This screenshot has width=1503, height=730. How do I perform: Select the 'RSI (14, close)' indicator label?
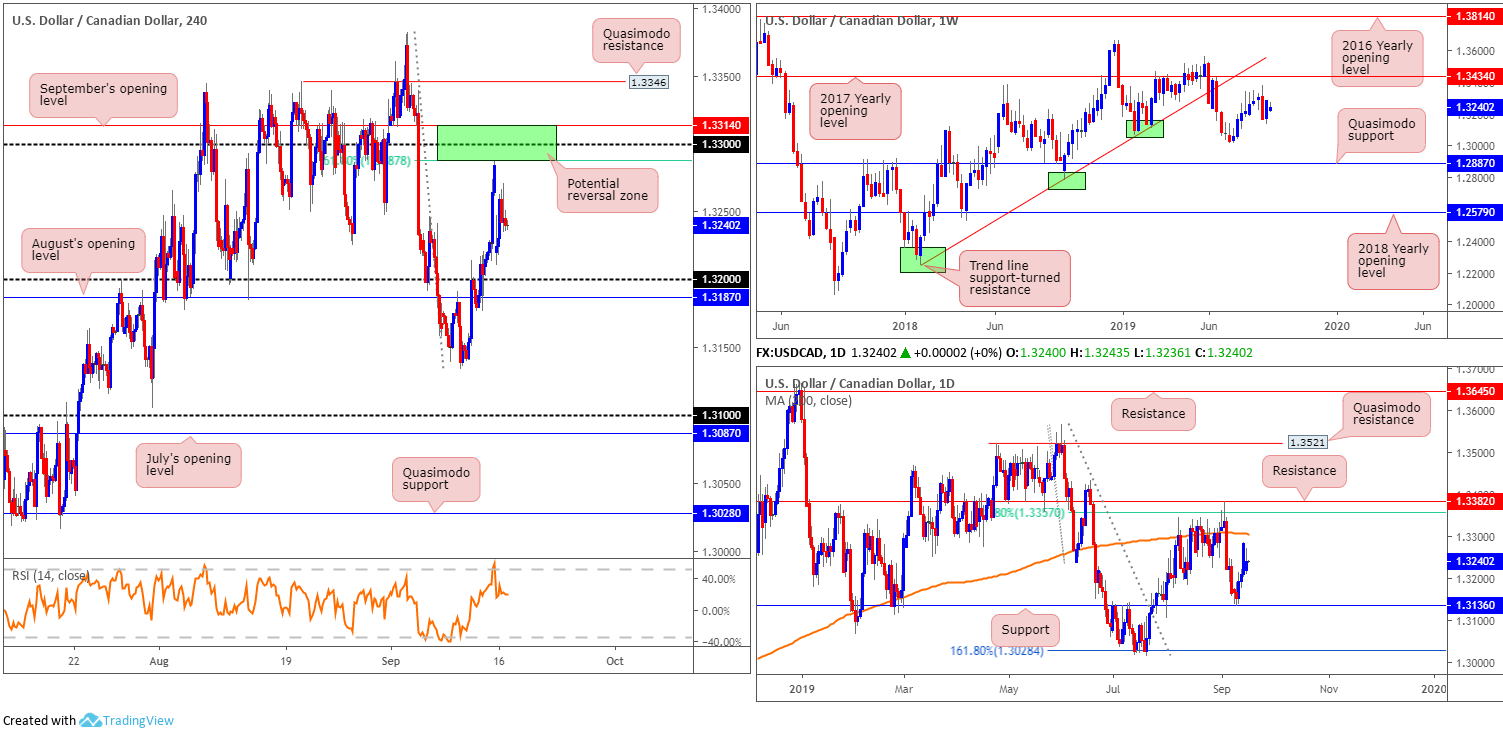(51, 575)
